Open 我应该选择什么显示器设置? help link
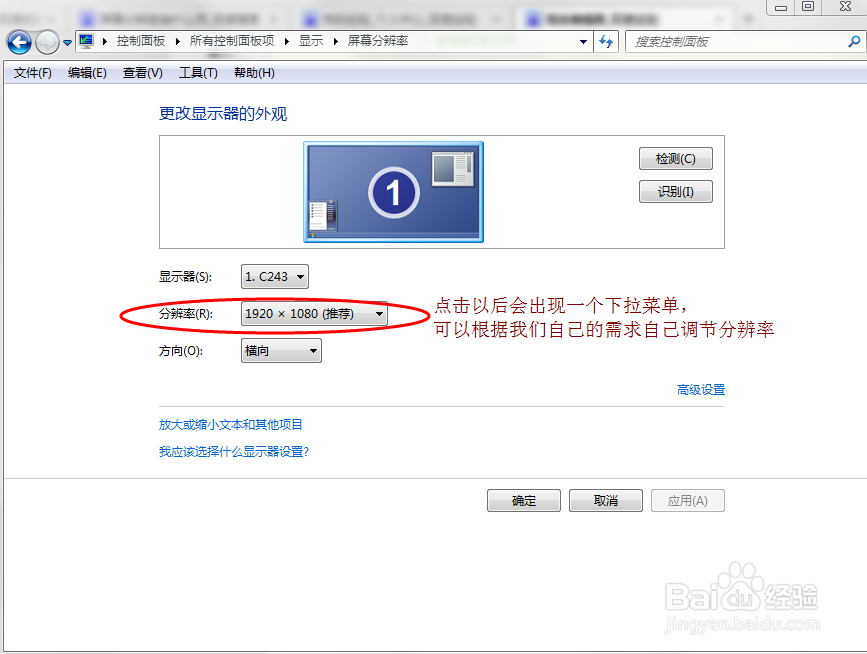Image resolution: width=867 pixels, height=654 pixels. (234, 452)
